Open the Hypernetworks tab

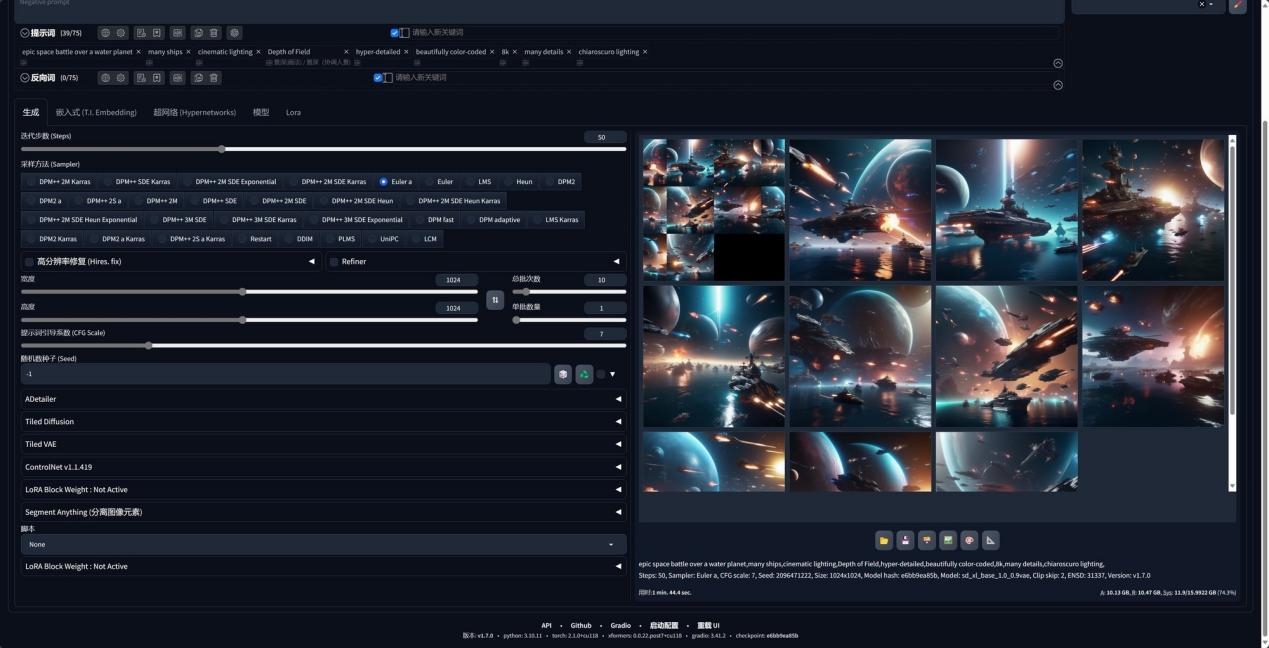194,112
